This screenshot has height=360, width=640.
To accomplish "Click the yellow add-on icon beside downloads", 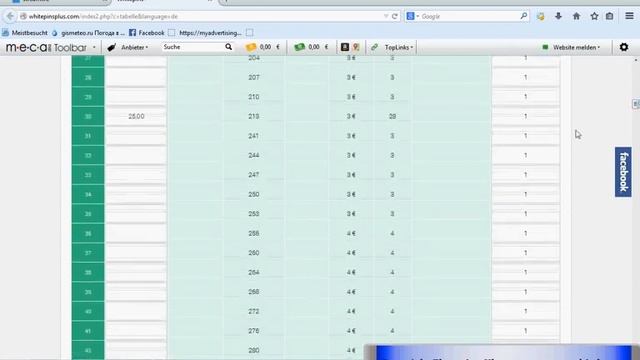I will click(x=540, y=16).
